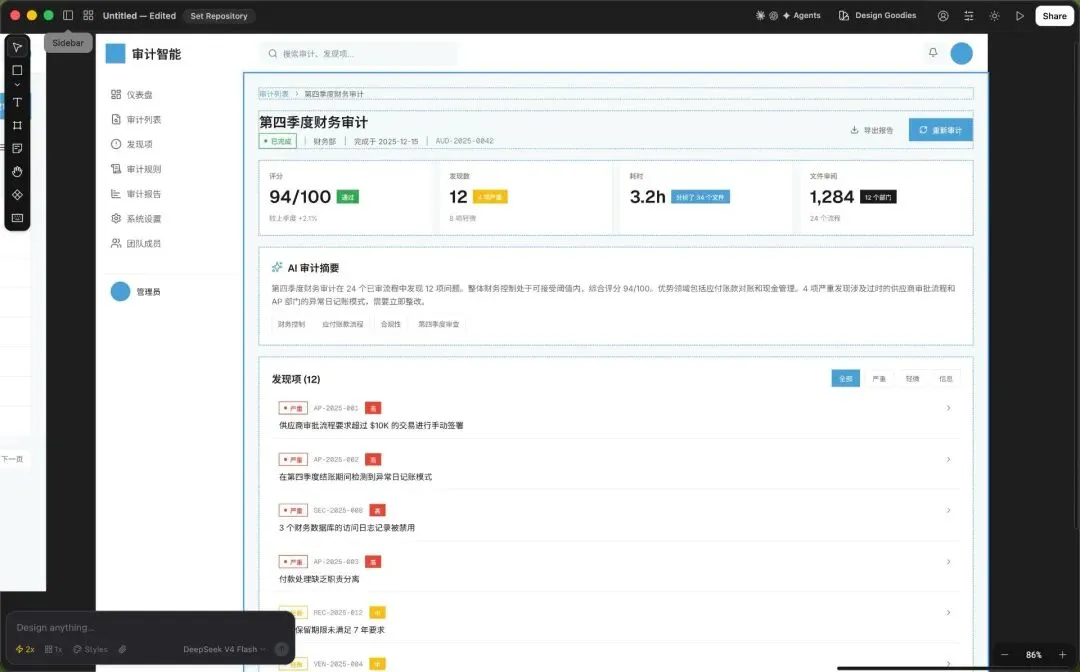
Task: Click the 应付账款流程 tag
Action: click(x=342, y=324)
